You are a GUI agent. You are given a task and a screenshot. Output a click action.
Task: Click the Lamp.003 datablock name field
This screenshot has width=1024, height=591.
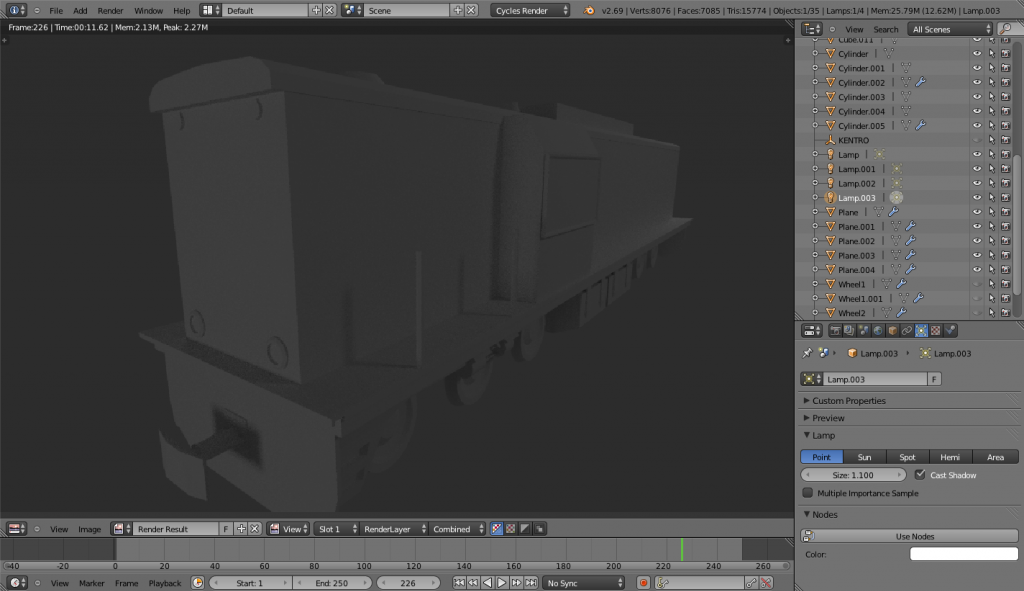pyautogui.click(x=874, y=379)
